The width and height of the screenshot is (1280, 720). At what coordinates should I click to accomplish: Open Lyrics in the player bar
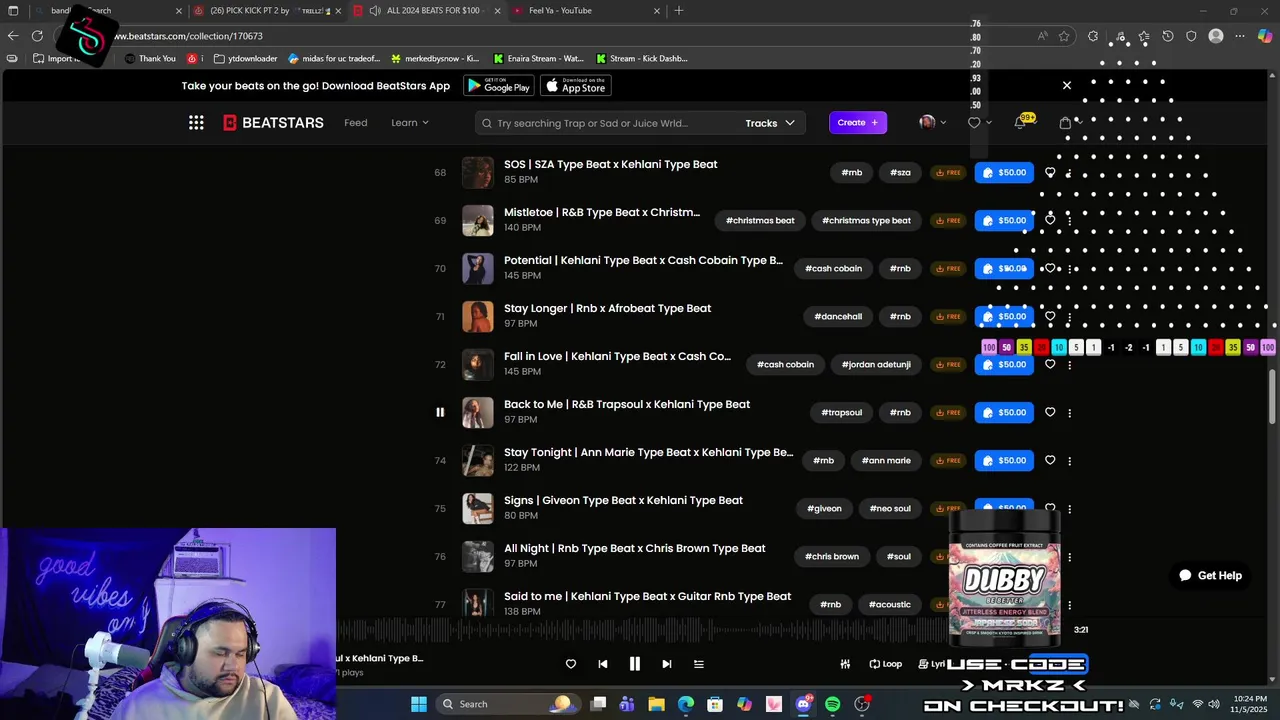tap(932, 664)
